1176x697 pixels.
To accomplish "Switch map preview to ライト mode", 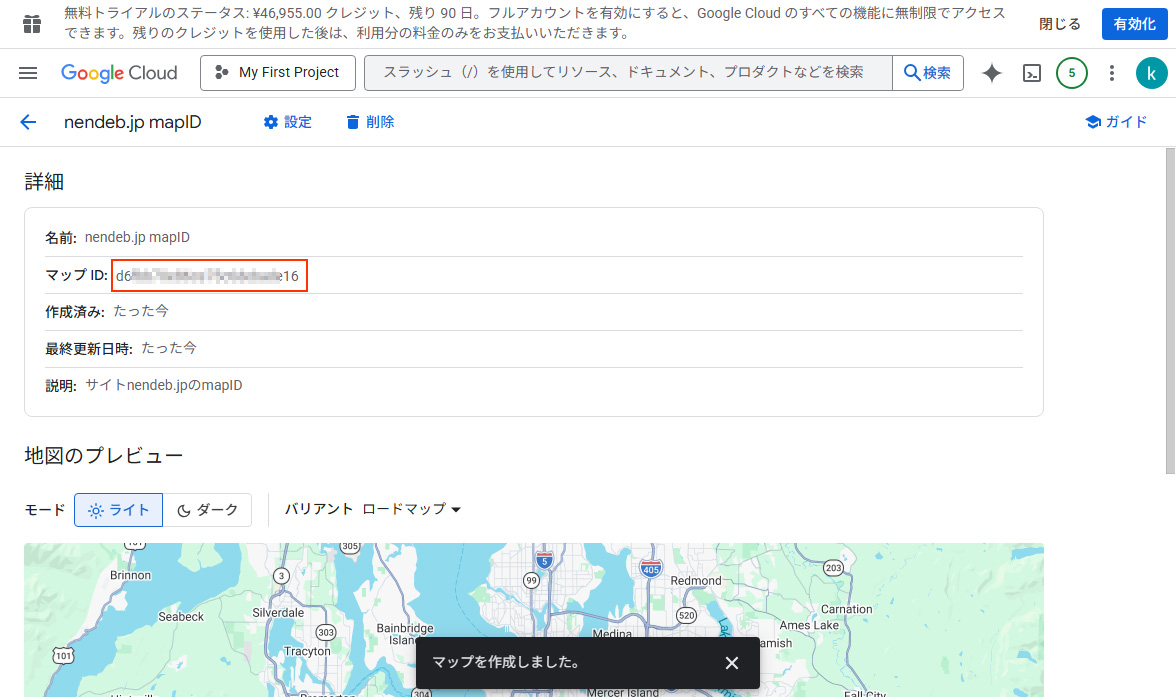I will tap(118, 510).
